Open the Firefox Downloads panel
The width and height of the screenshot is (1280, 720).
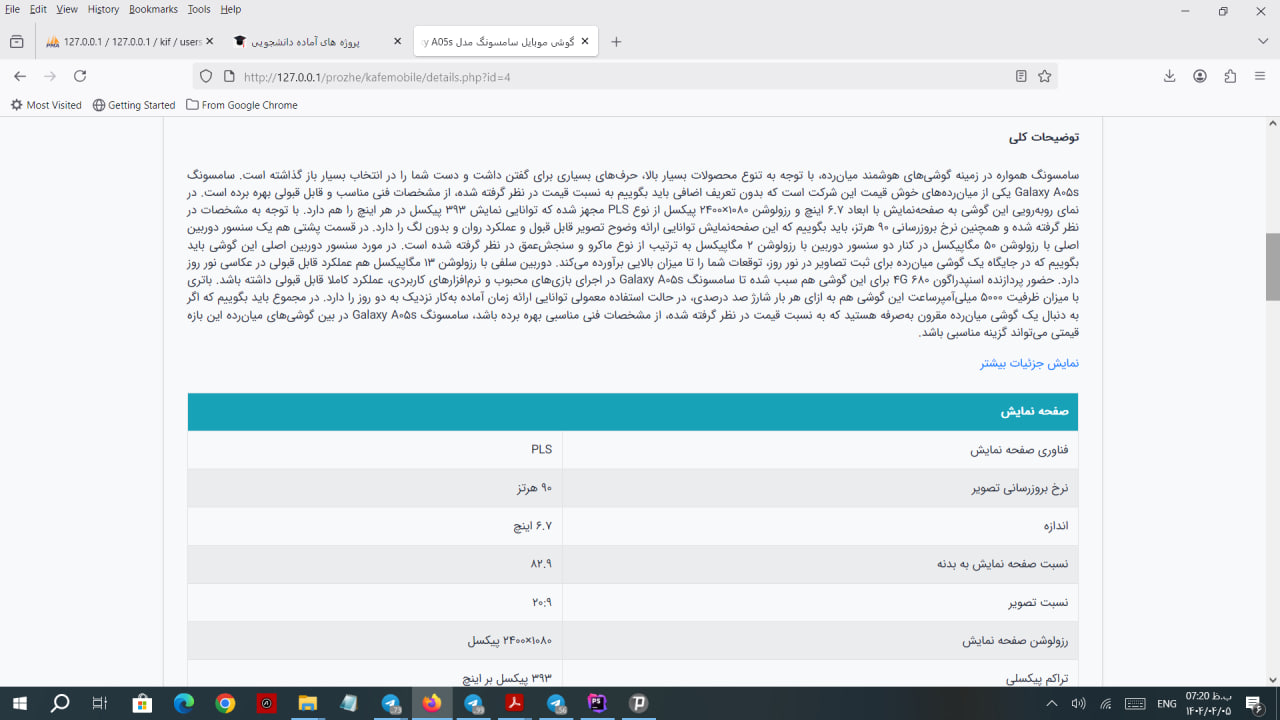pos(1169,76)
